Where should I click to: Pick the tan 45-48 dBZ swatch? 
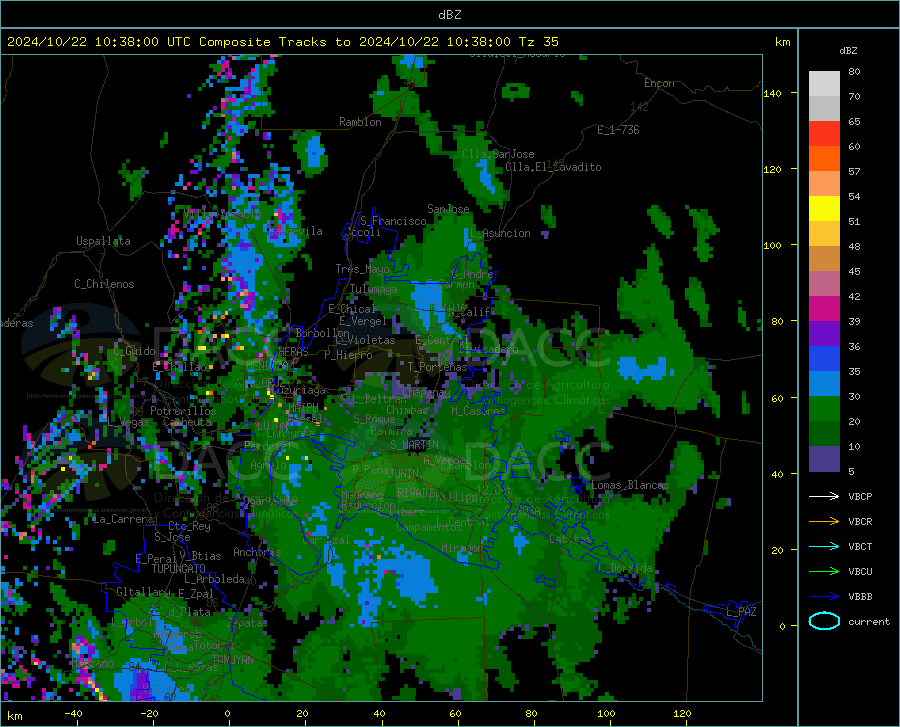[x=824, y=259]
